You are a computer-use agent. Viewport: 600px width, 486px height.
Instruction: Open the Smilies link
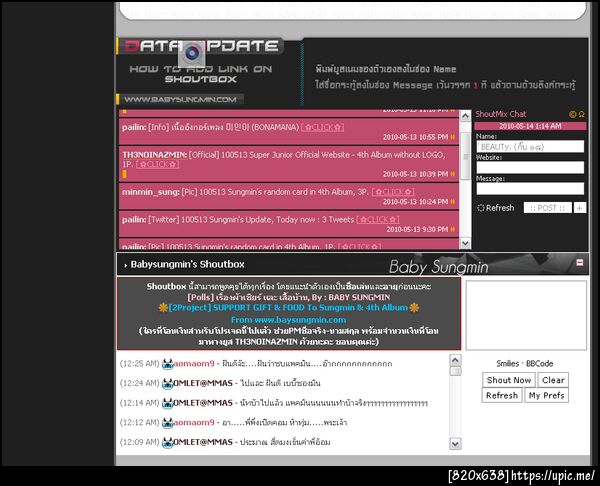507,364
